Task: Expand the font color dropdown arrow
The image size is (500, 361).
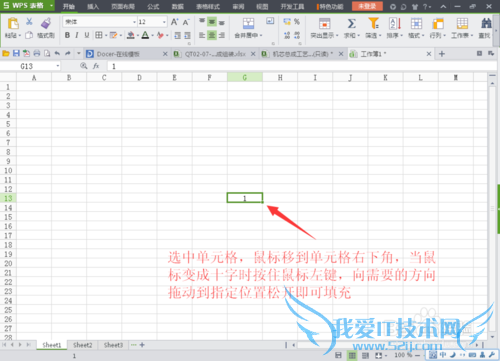Action: click(153, 35)
